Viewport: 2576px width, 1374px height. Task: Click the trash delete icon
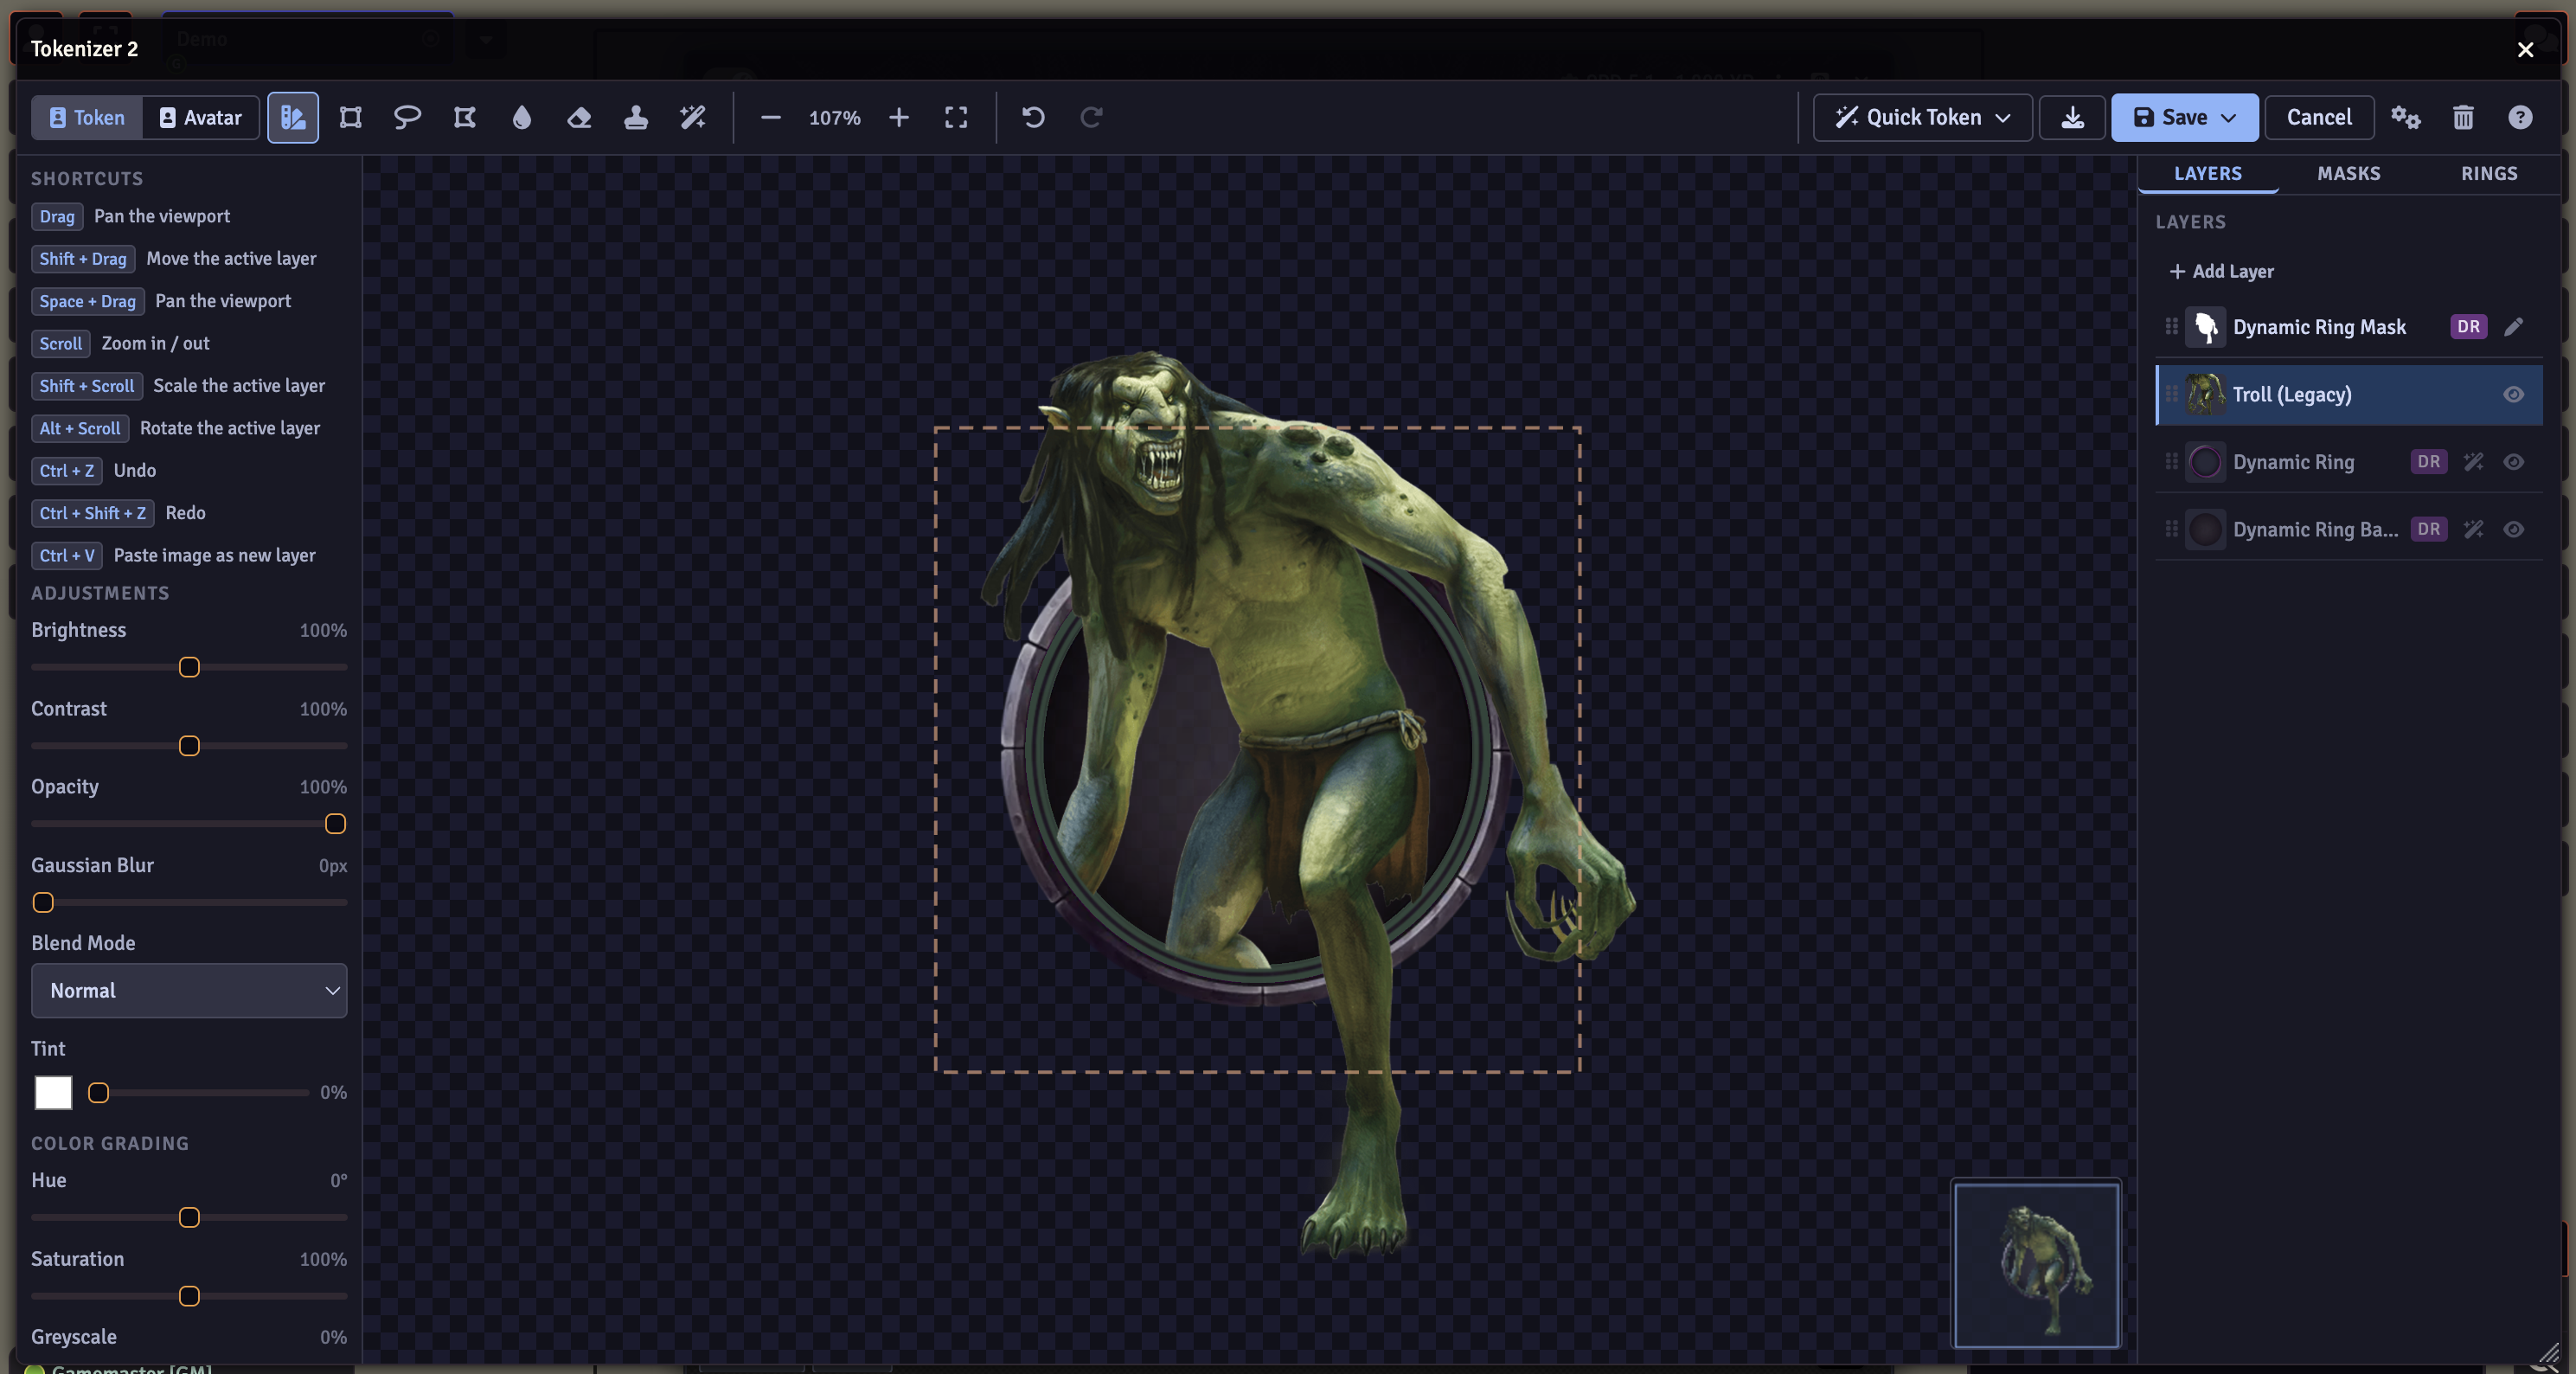pyautogui.click(x=2463, y=118)
